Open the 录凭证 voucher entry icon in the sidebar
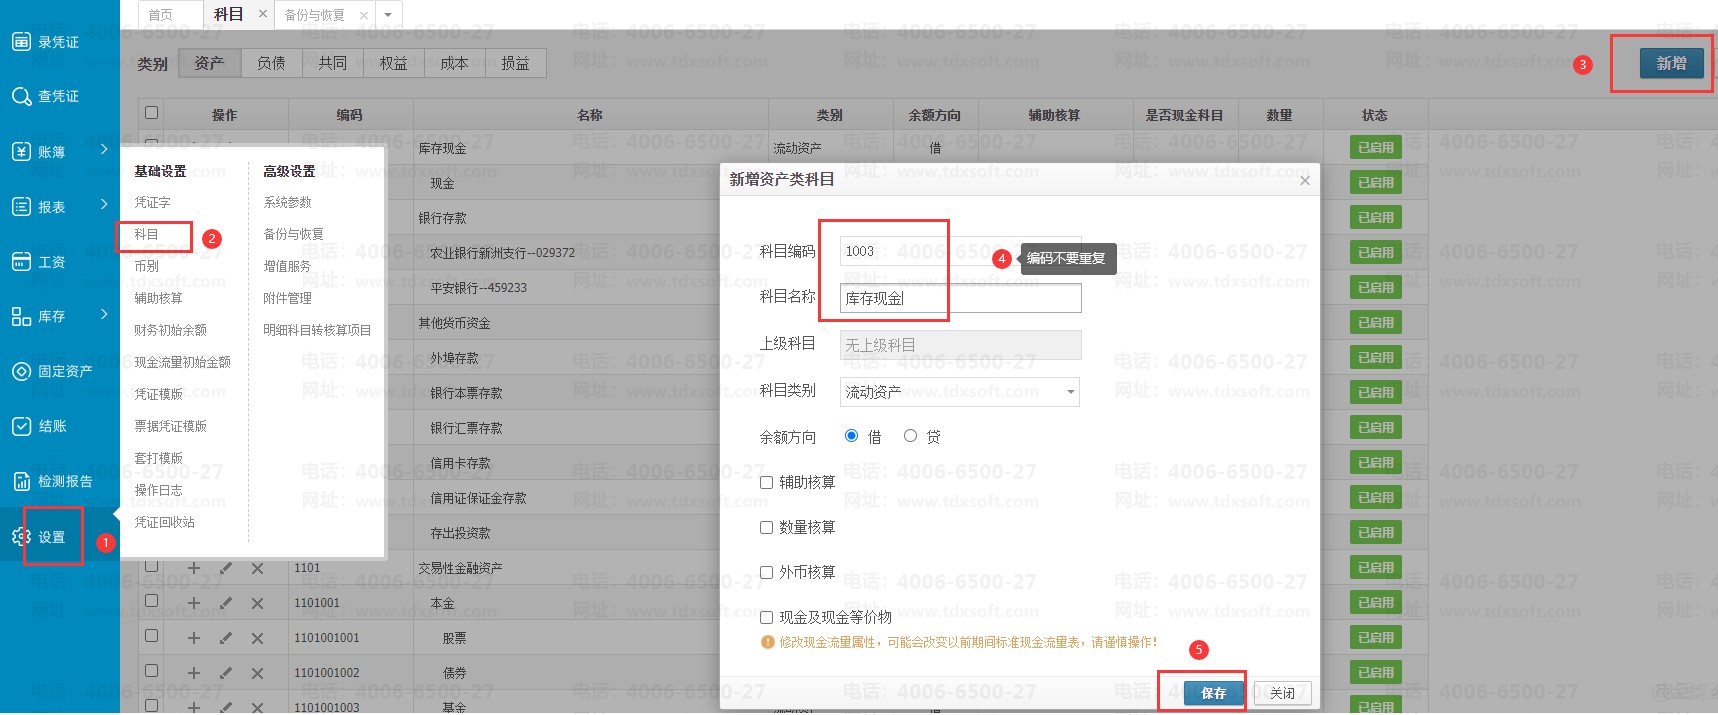1718x715 pixels. [x=21, y=42]
